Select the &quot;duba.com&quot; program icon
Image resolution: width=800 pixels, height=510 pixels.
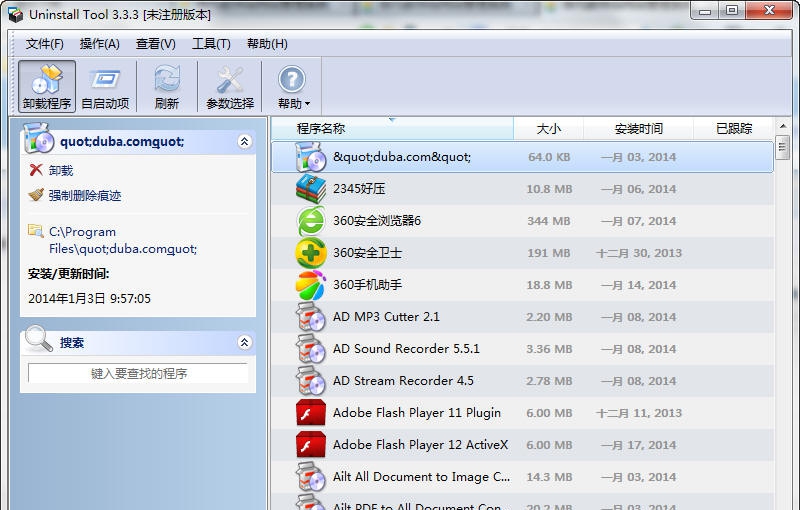coord(311,157)
